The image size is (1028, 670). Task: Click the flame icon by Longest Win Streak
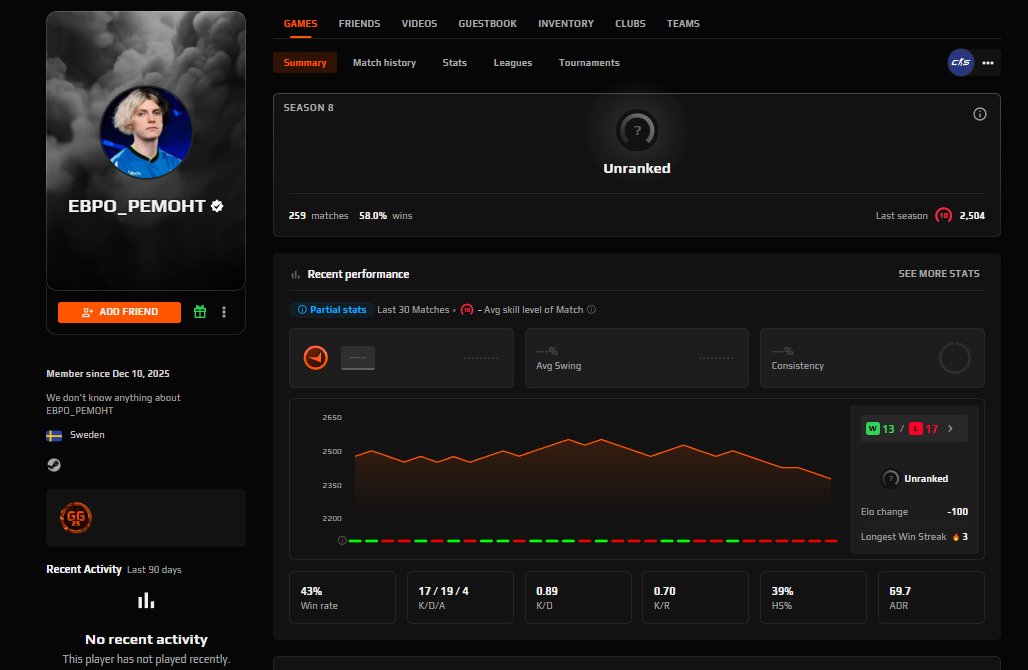[x=956, y=537]
